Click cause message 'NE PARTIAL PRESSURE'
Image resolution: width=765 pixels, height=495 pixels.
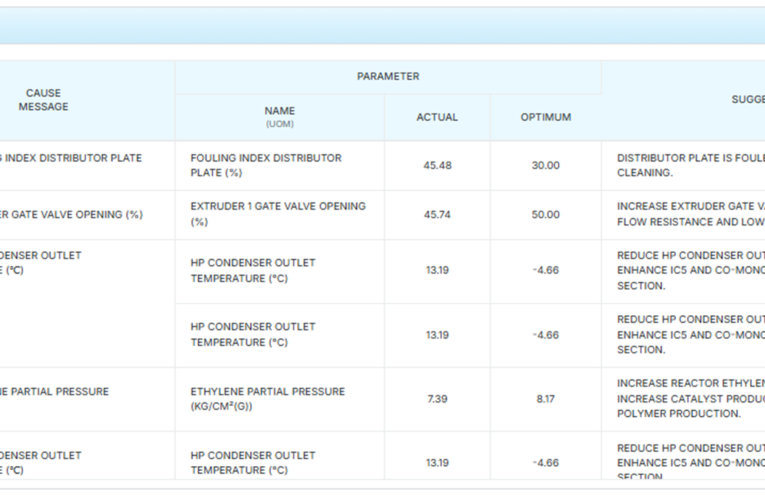[x=55, y=392]
